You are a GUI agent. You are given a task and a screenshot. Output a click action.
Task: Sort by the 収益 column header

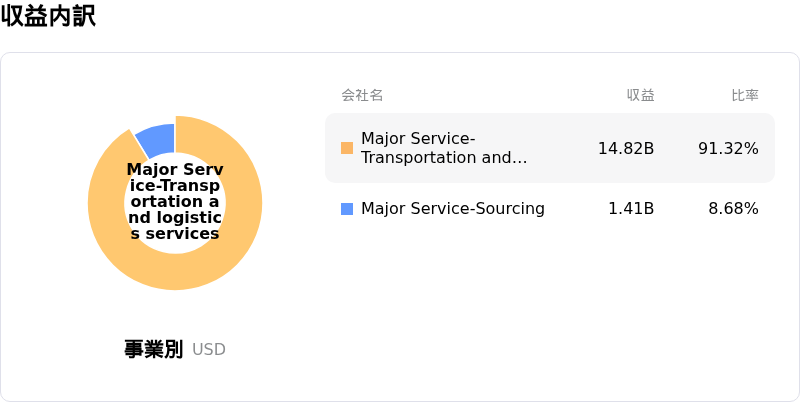coord(640,95)
